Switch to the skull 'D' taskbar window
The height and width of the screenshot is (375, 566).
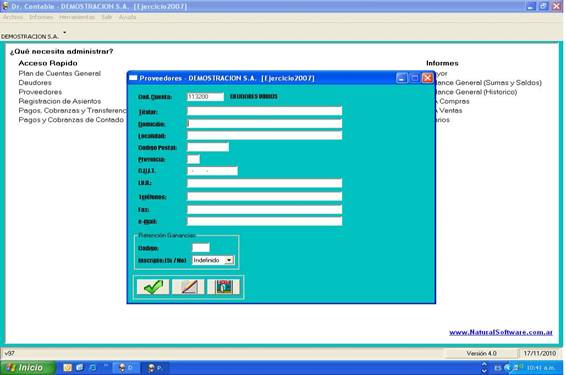126,368
